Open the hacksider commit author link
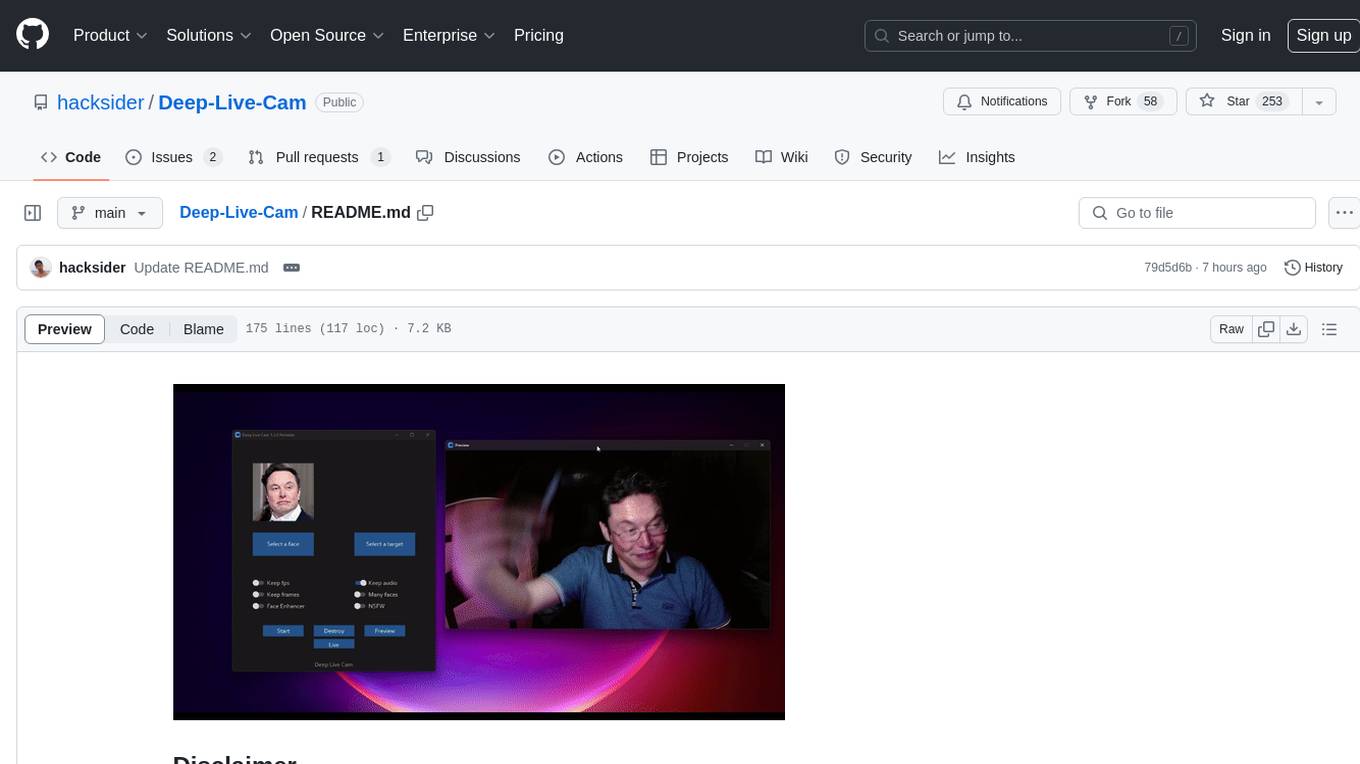Viewport: 1360px width, 764px height. [x=92, y=268]
